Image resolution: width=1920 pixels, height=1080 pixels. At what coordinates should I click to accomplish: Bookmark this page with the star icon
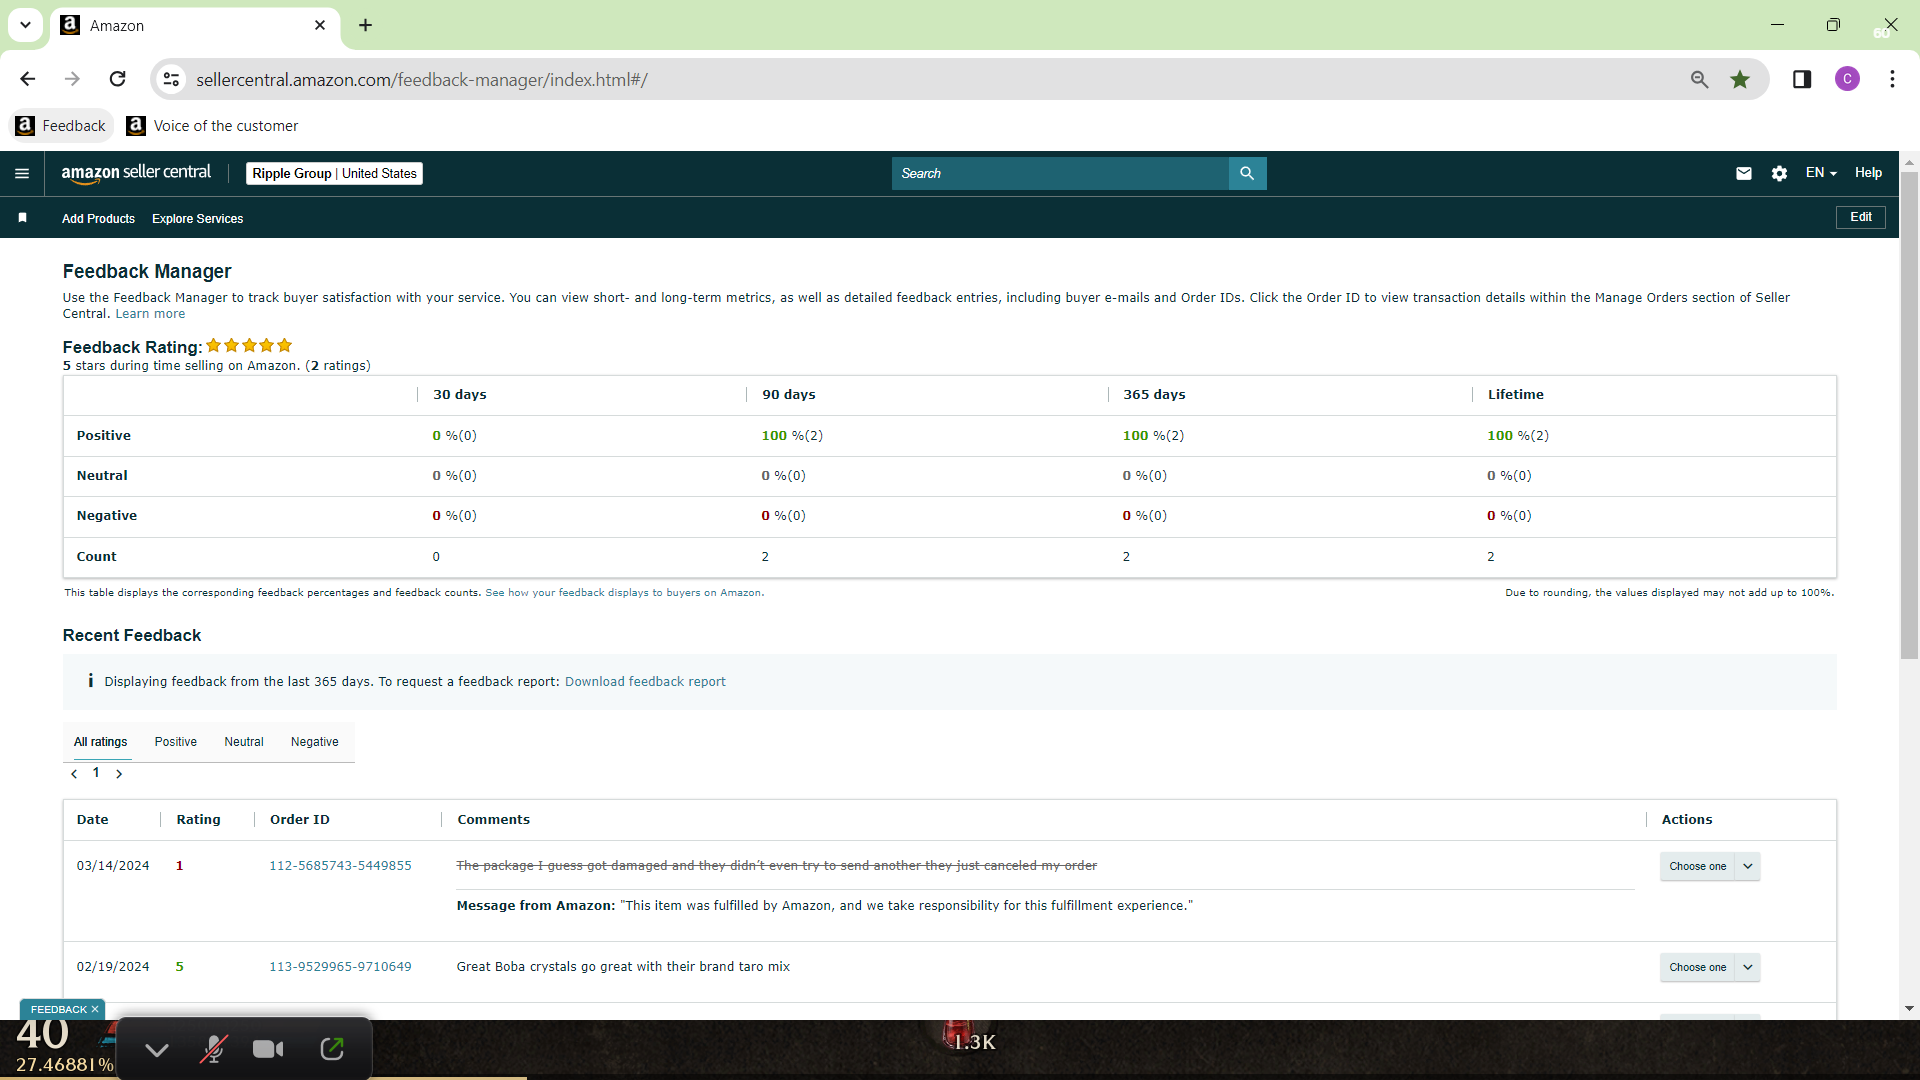tap(1740, 79)
